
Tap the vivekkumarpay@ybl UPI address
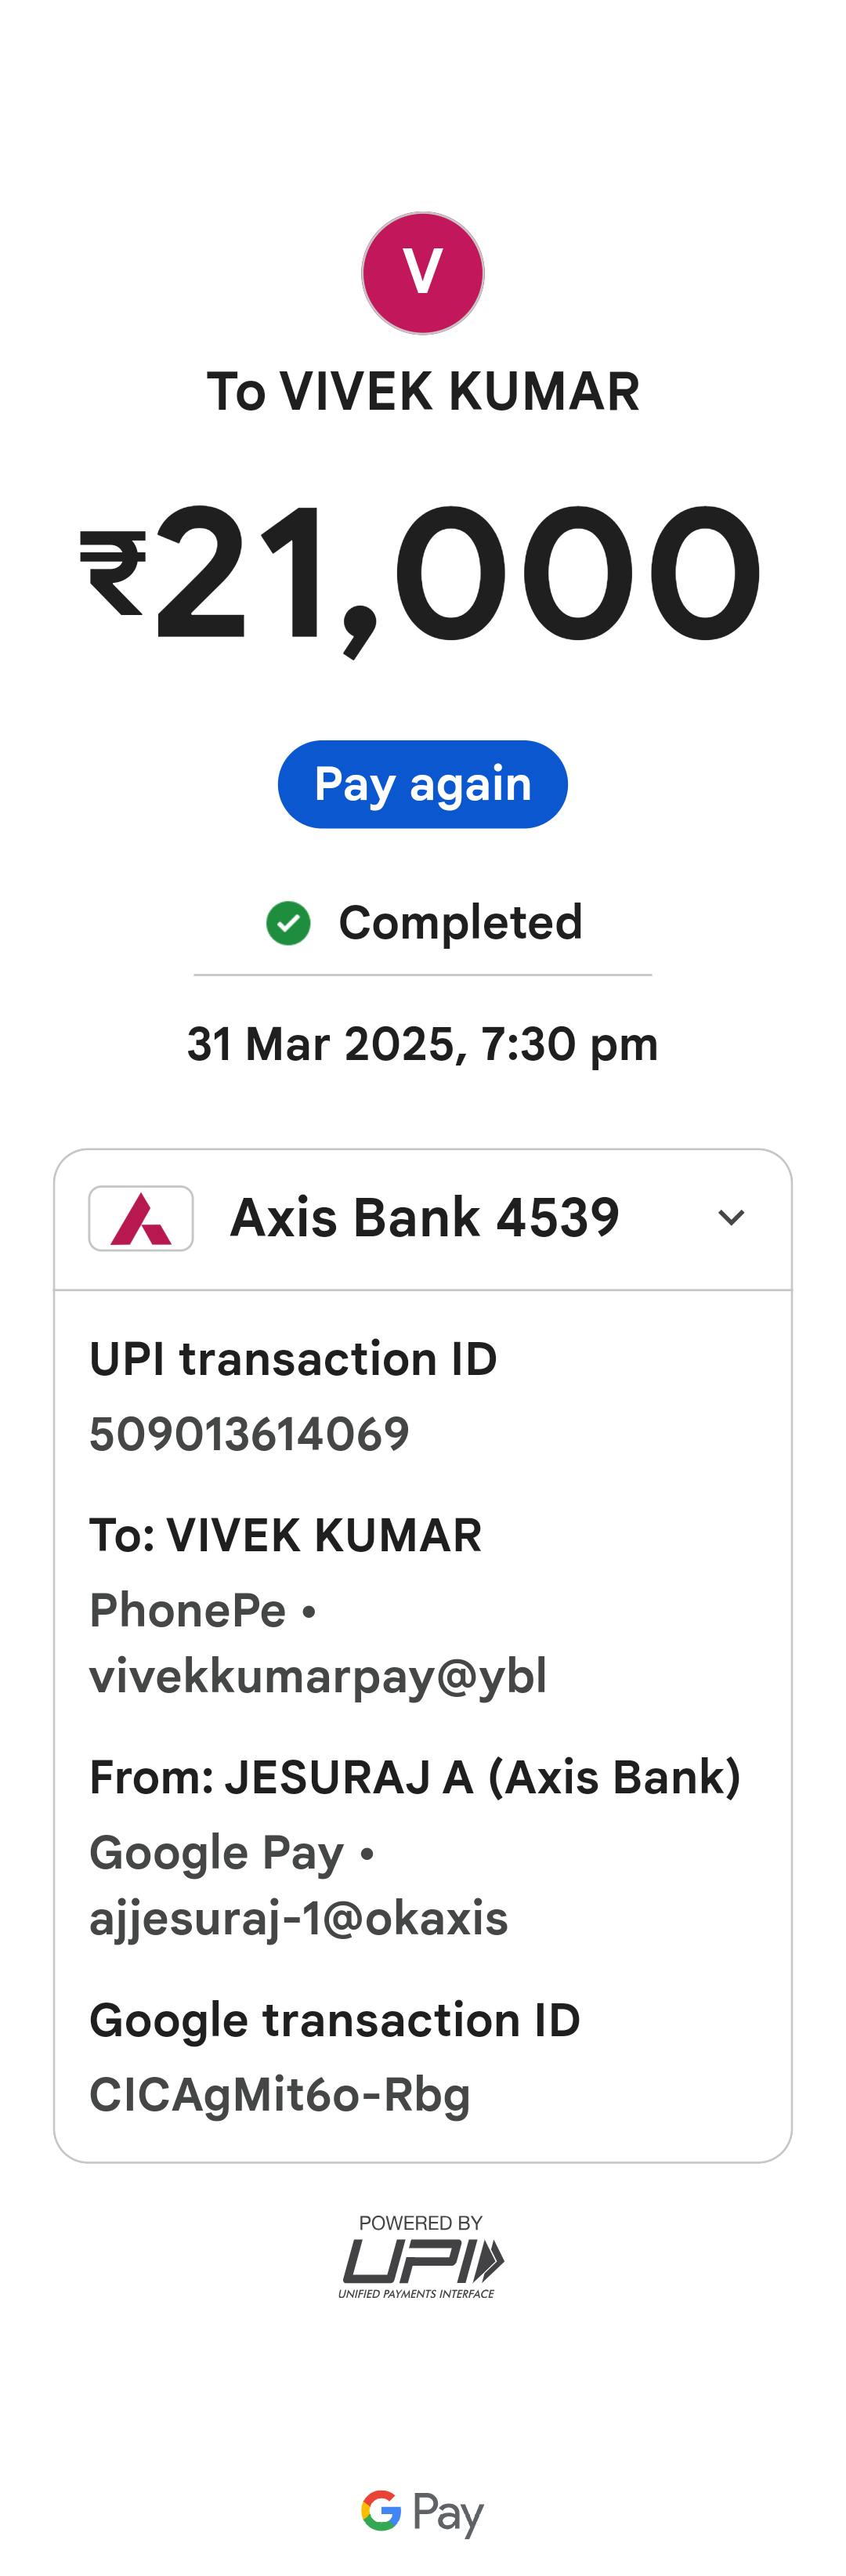point(318,1675)
